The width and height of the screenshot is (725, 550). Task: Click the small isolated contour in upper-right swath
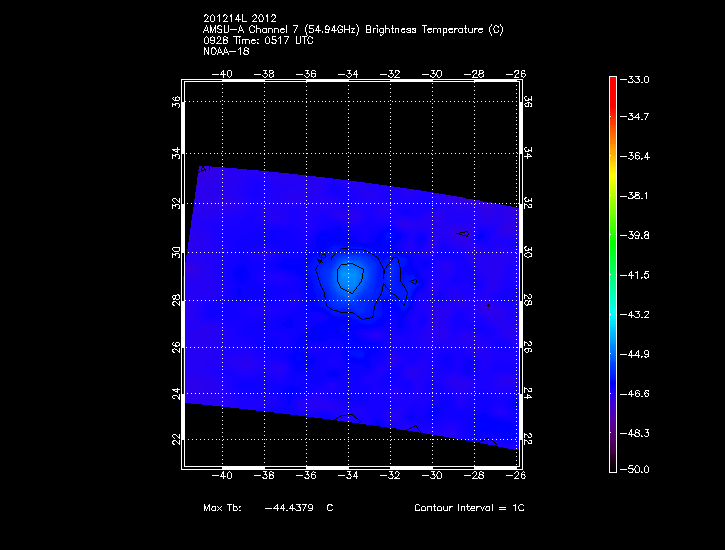[x=463, y=234]
